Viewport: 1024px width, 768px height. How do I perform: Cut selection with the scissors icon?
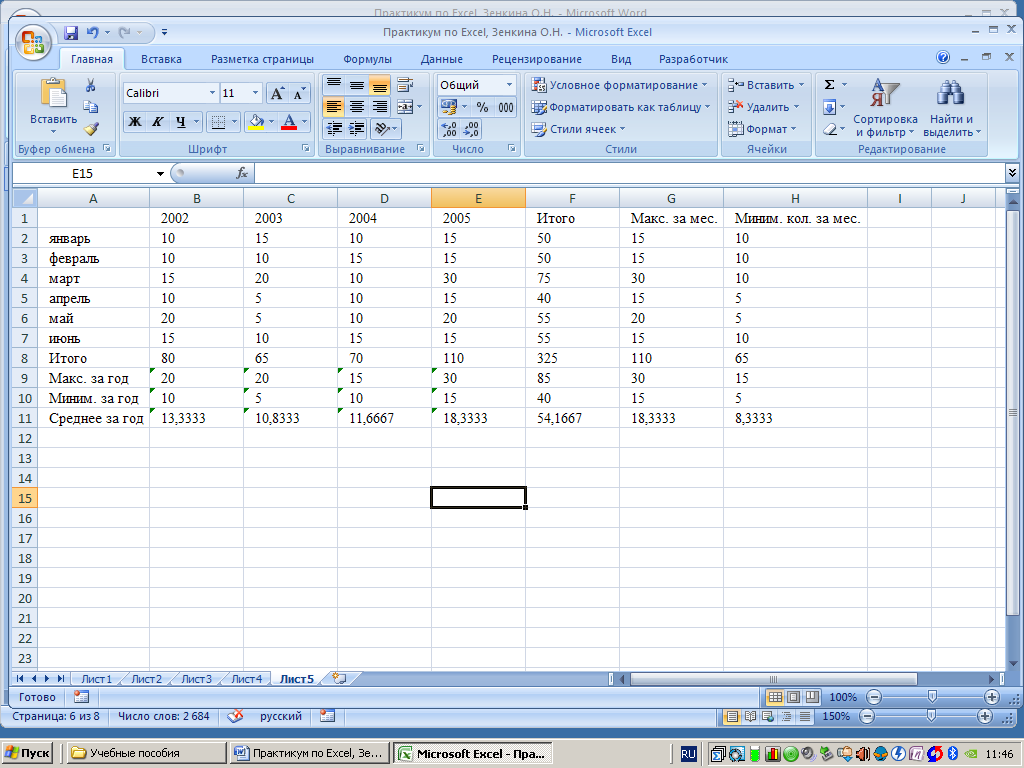click(91, 86)
